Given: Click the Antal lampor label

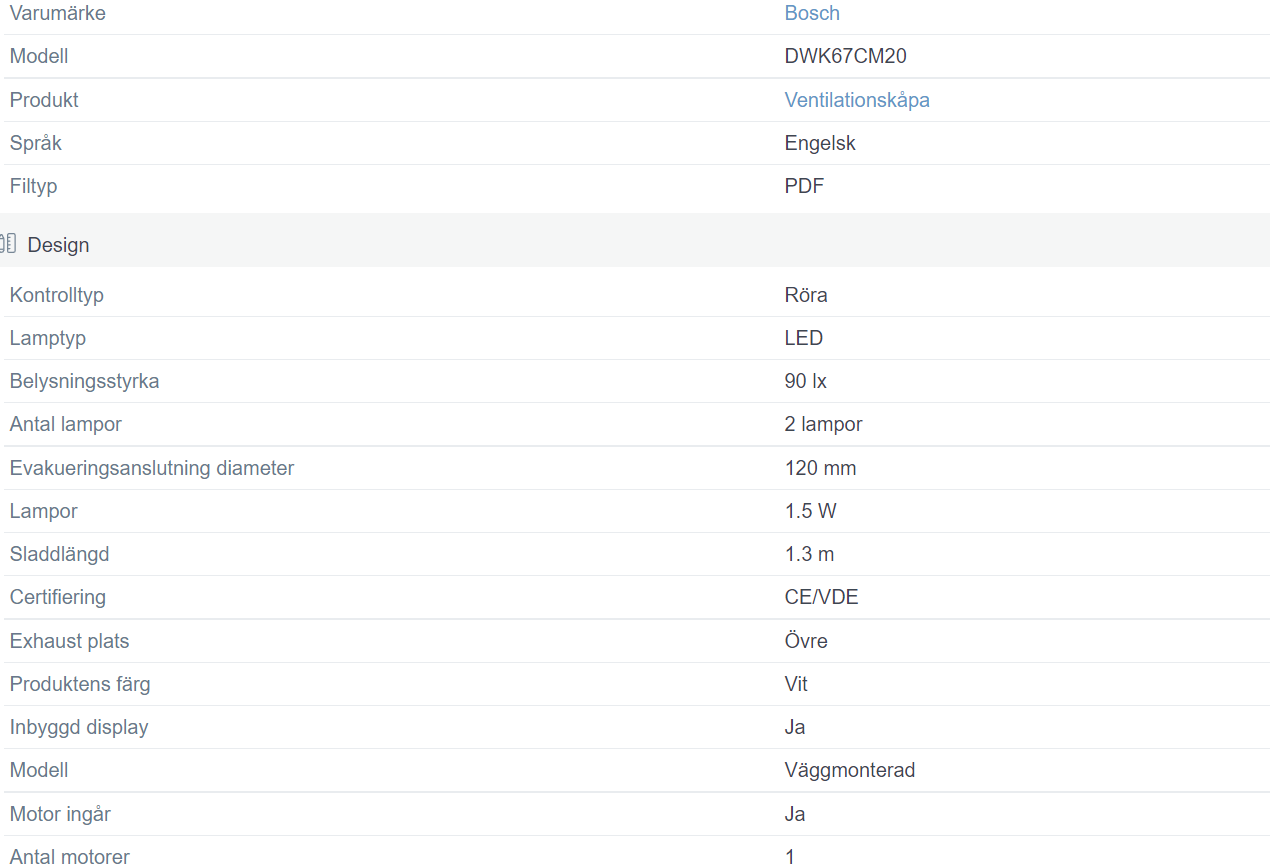Looking at the screenshot, I should (66, 424).
